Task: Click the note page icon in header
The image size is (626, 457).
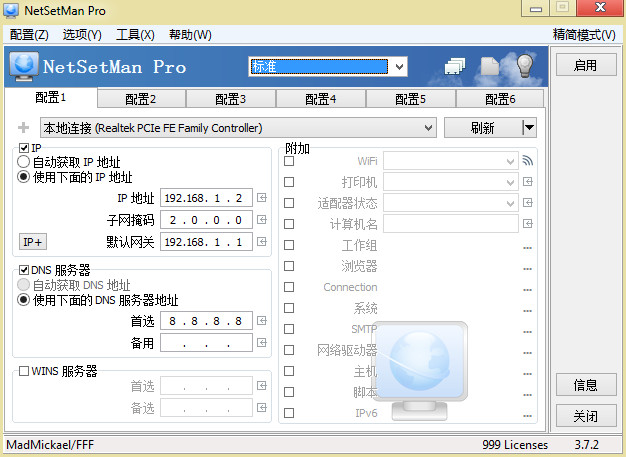Action: 489,66
